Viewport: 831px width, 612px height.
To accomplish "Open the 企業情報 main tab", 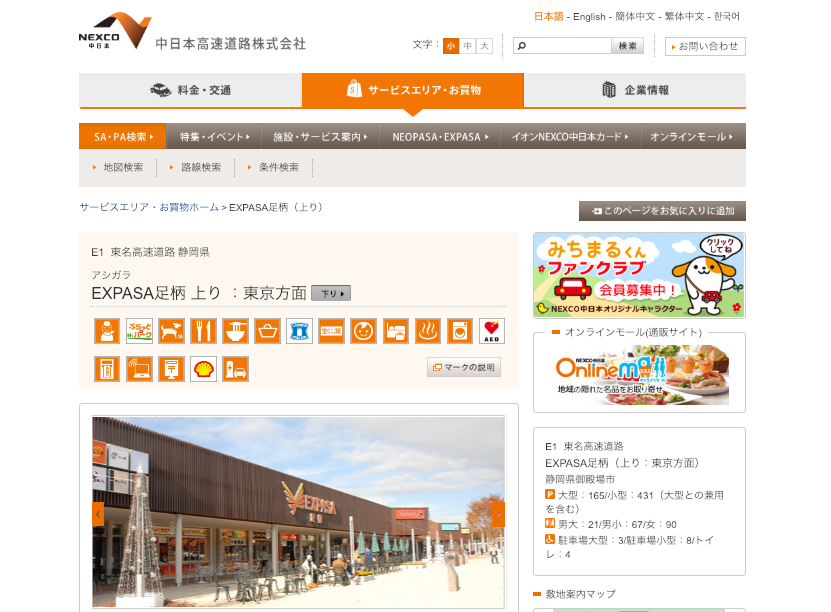I will point(635,90).
